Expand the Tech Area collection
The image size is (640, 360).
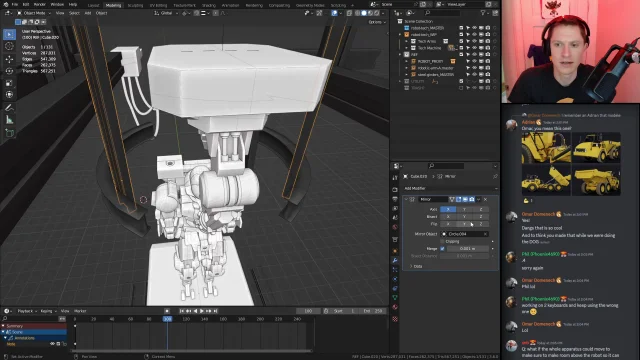point(407,41)
